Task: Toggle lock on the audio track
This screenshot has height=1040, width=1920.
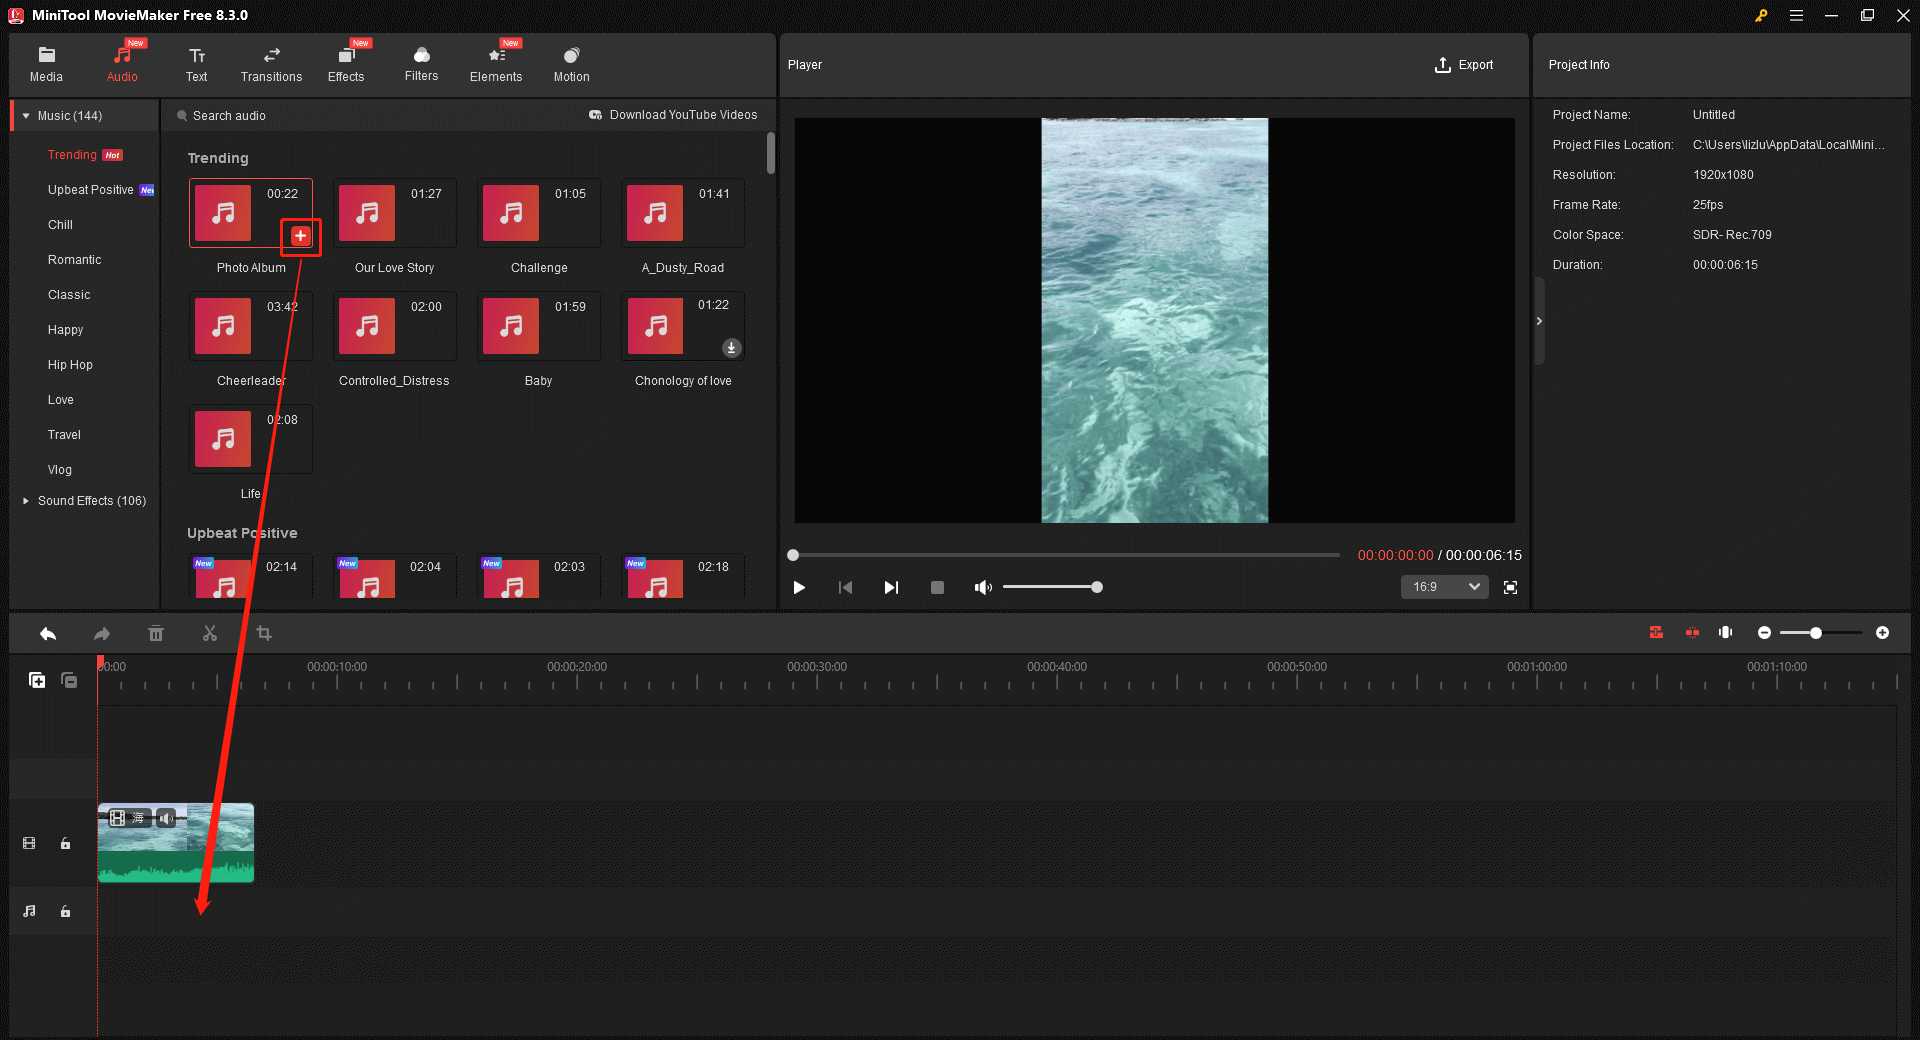Action: [x=65, y=912]
